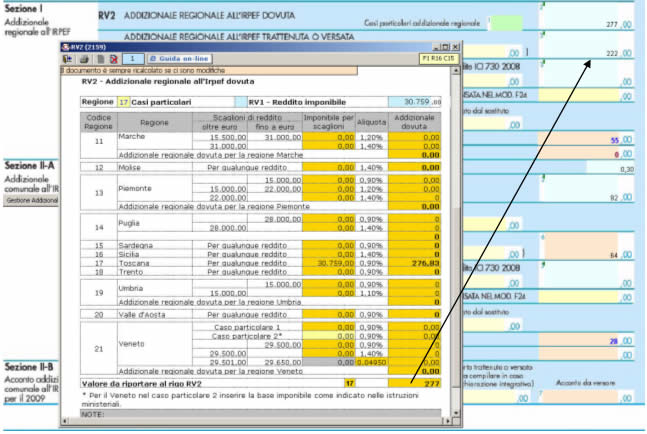Click the RV2 total value 277 cell

[415, 382]
